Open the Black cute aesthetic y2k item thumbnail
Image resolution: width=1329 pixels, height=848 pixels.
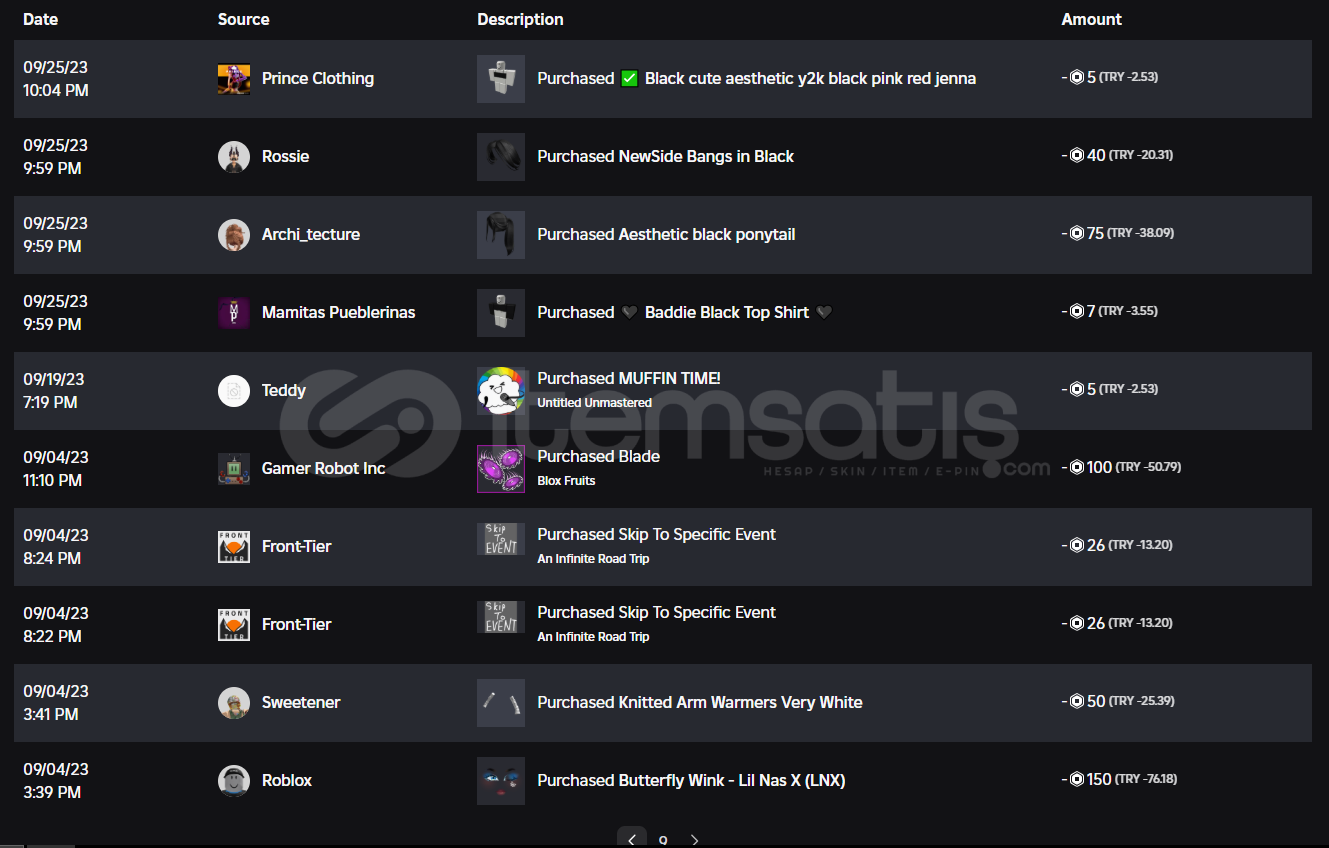pyautogui.click(x=501, y=79)
